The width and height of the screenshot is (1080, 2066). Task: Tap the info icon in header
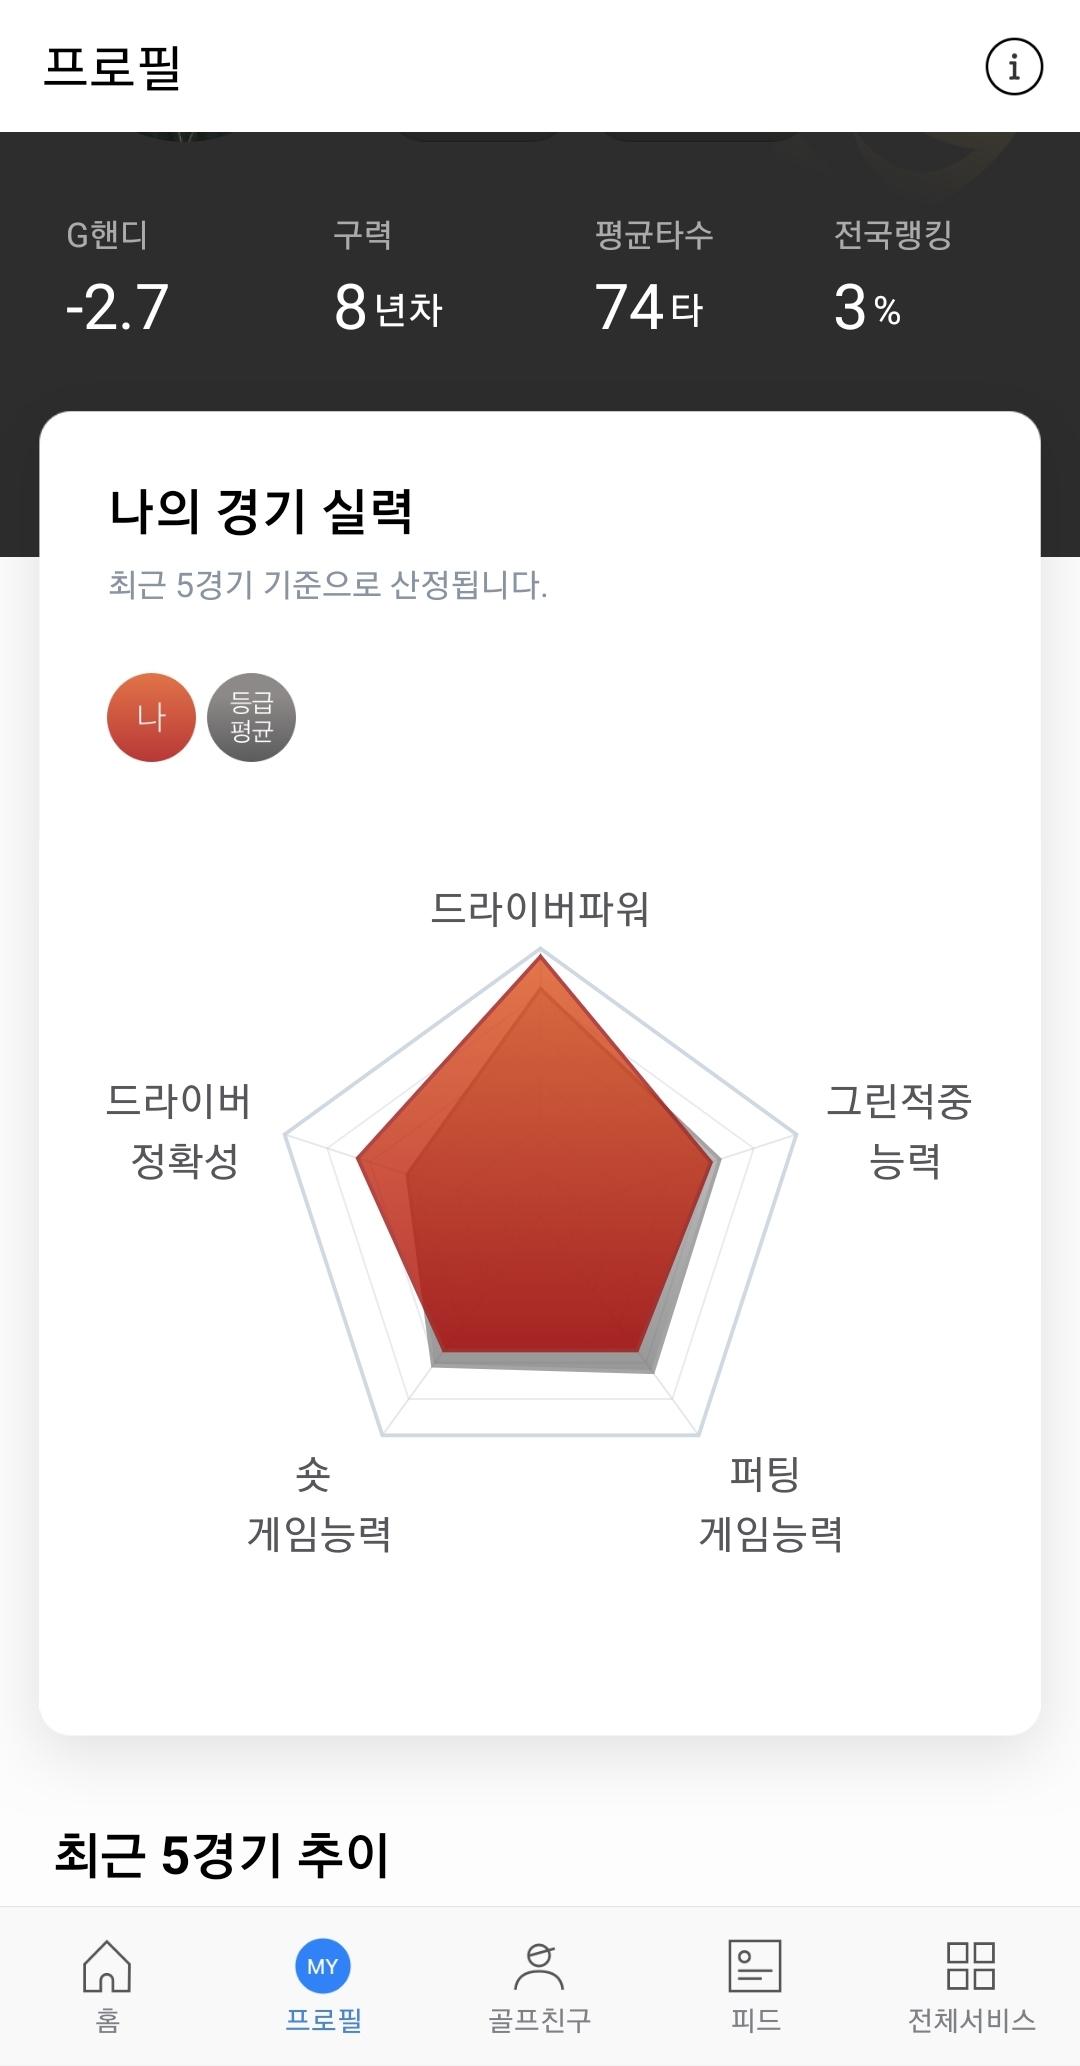tap(1014, 67)
